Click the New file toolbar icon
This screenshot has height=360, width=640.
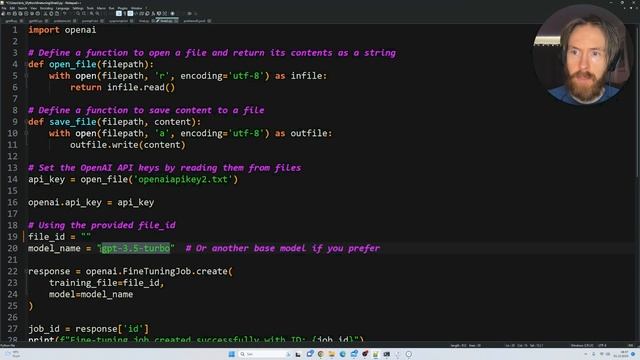pos(3,13)
